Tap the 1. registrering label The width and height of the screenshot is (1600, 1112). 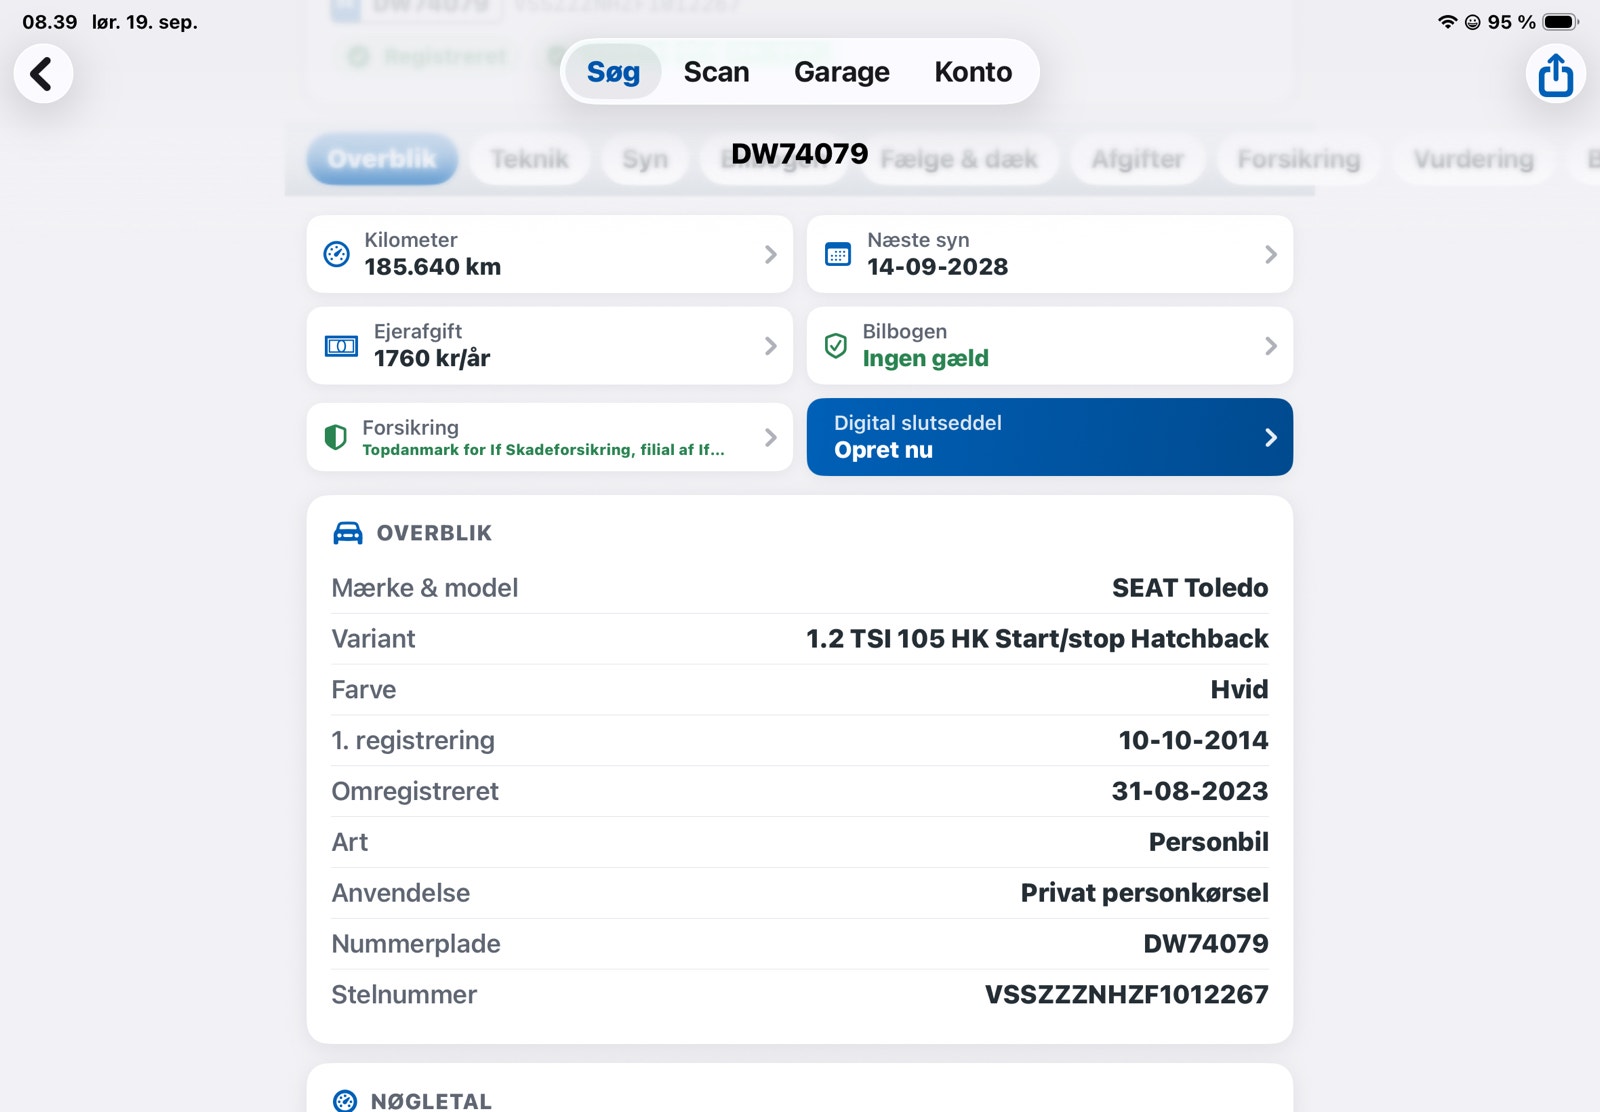coord(413,741)
